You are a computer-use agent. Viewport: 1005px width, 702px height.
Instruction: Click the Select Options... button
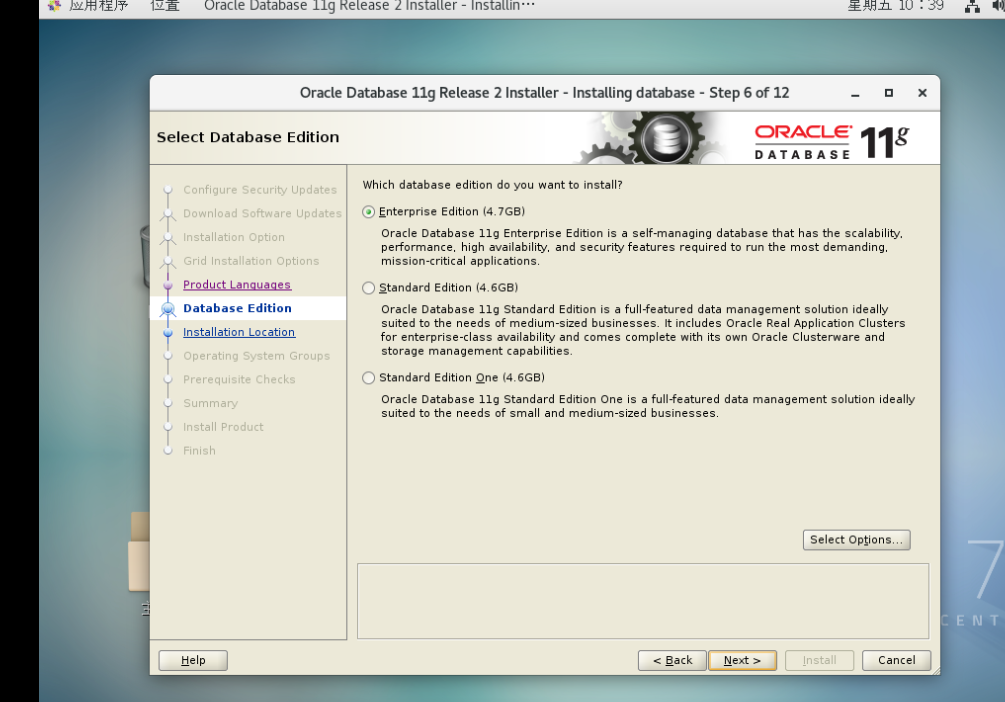click(x=856, y=539)
